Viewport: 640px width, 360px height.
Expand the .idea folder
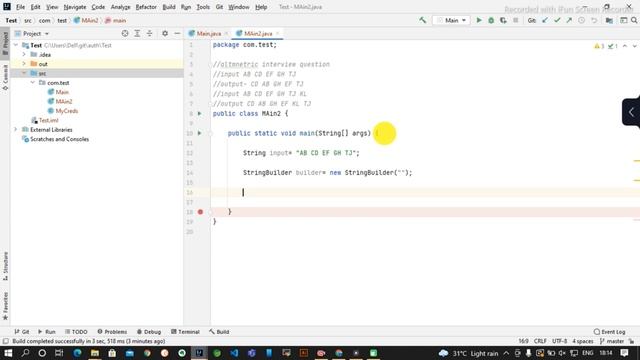pyautogui.click(x=24, y=54)
